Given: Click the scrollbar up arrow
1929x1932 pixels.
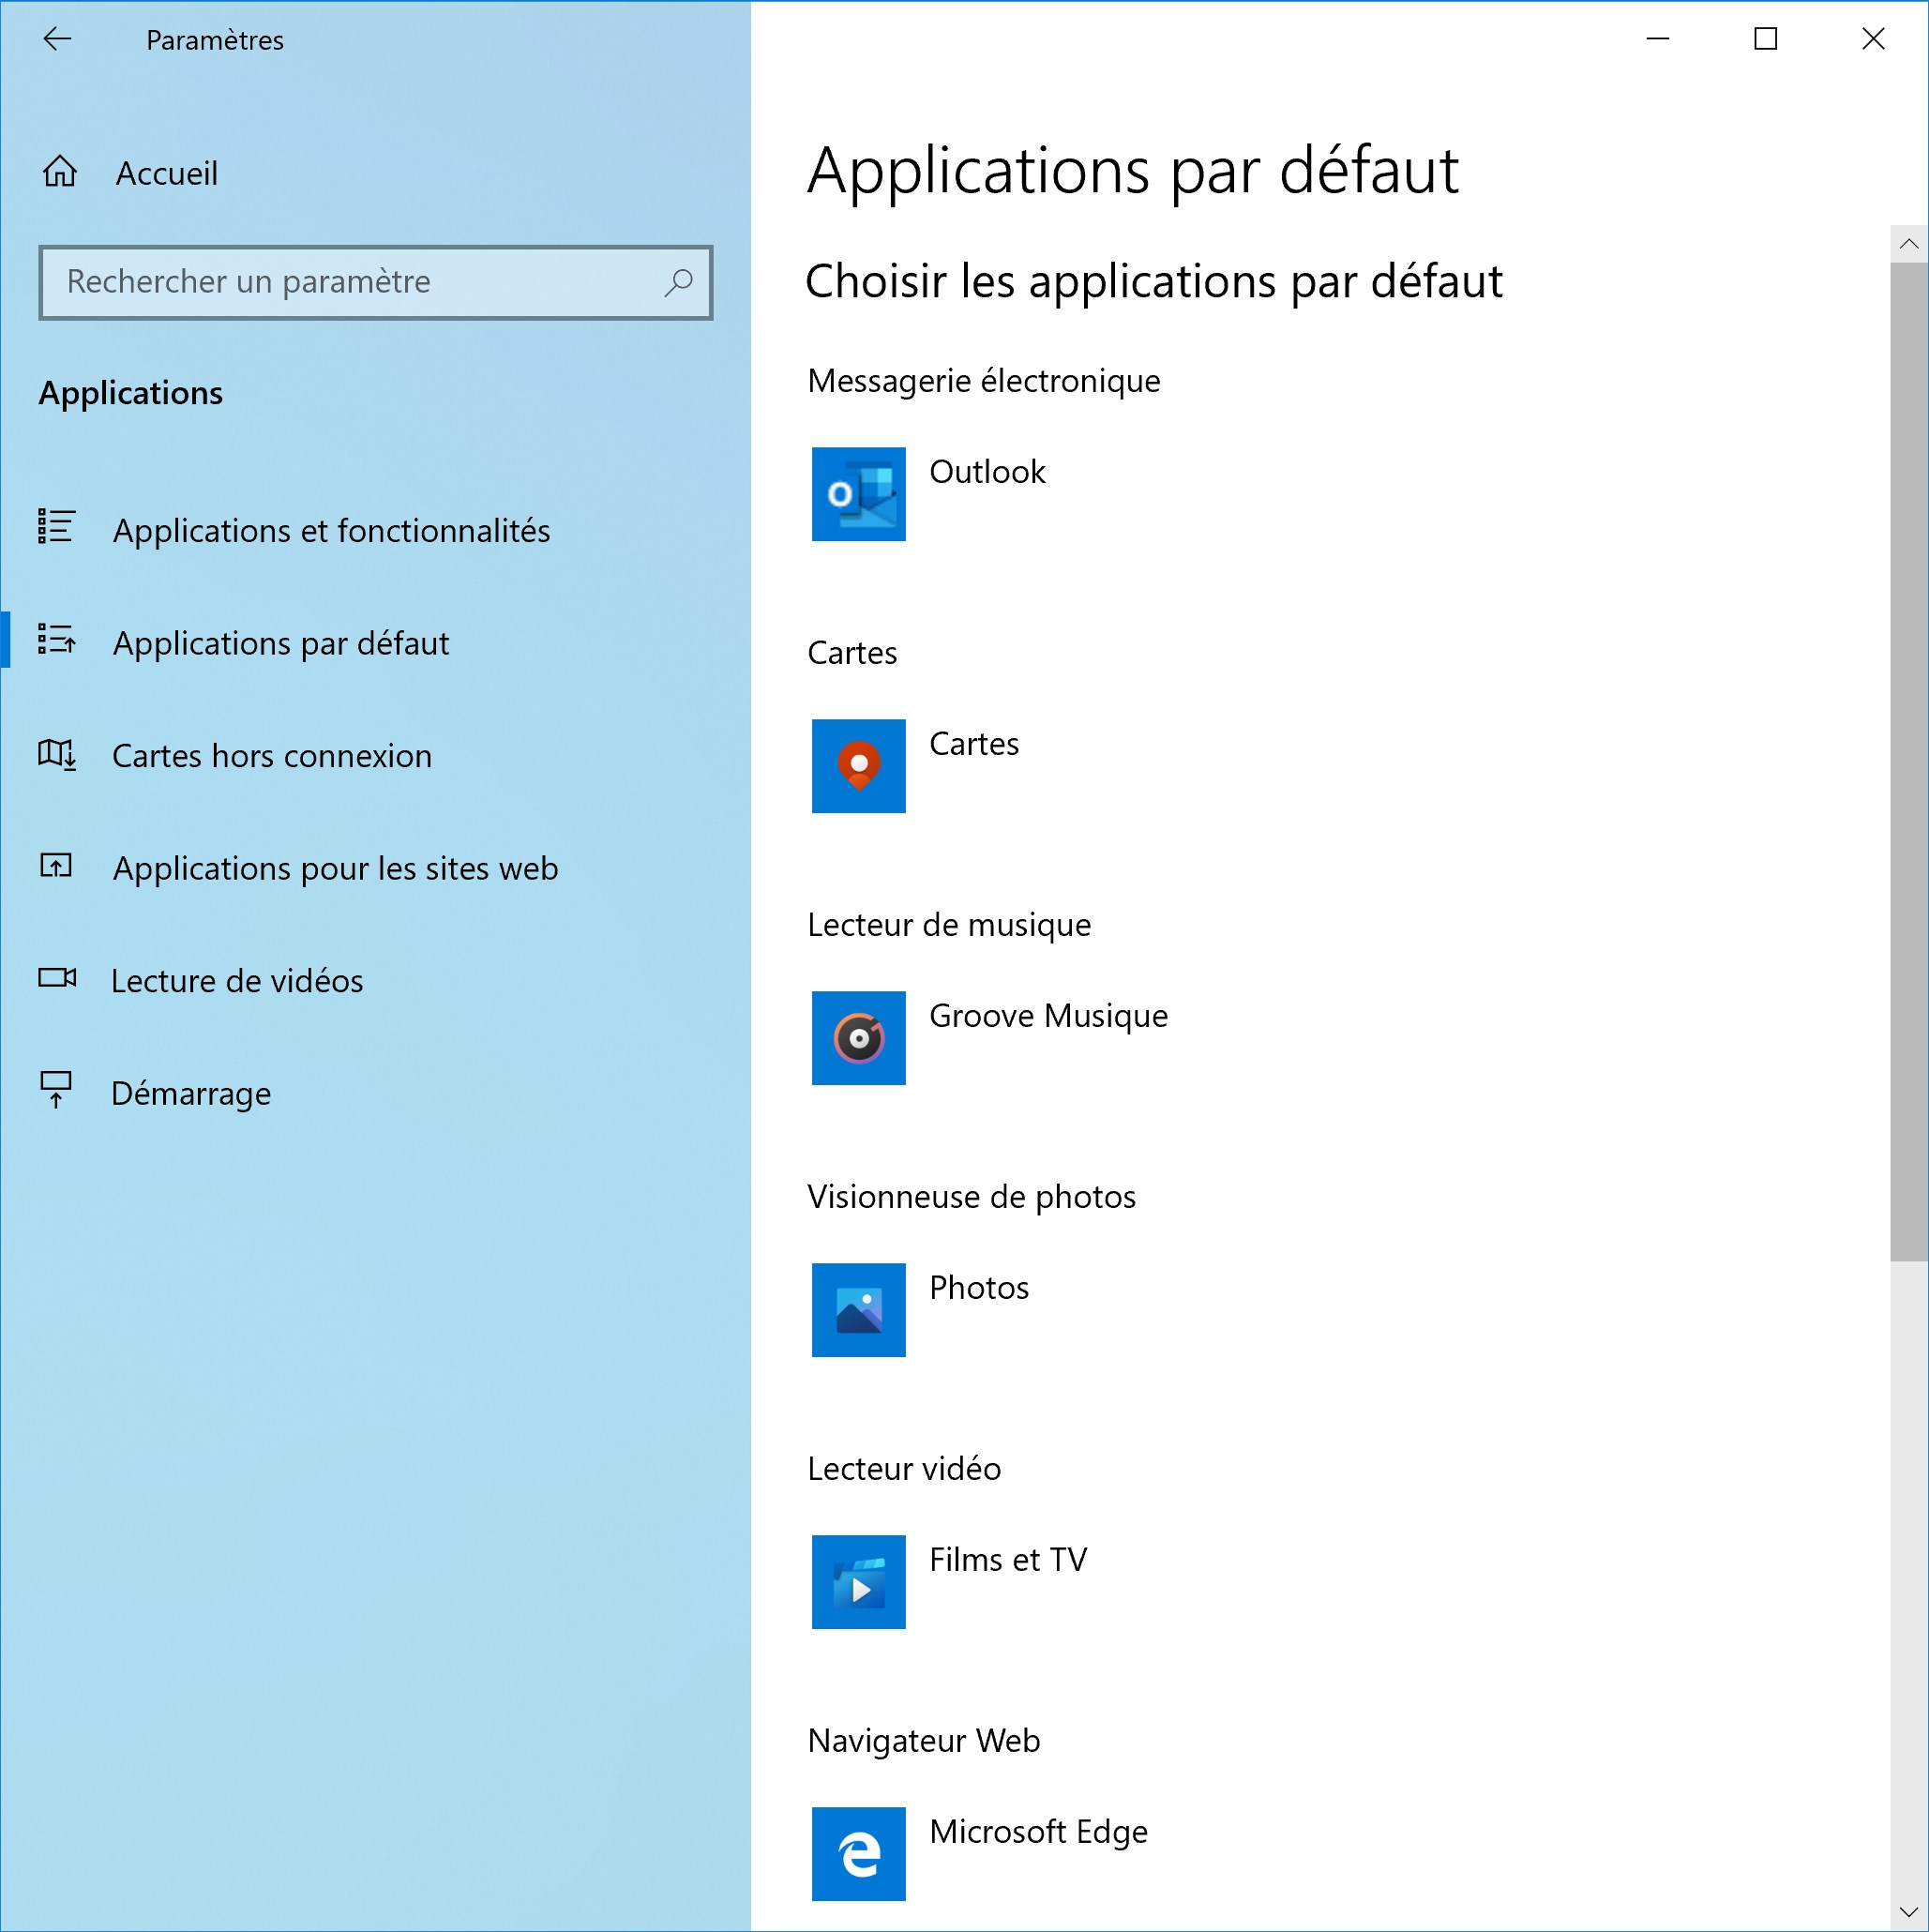Looking at the screenshot, I should 1909,244.
